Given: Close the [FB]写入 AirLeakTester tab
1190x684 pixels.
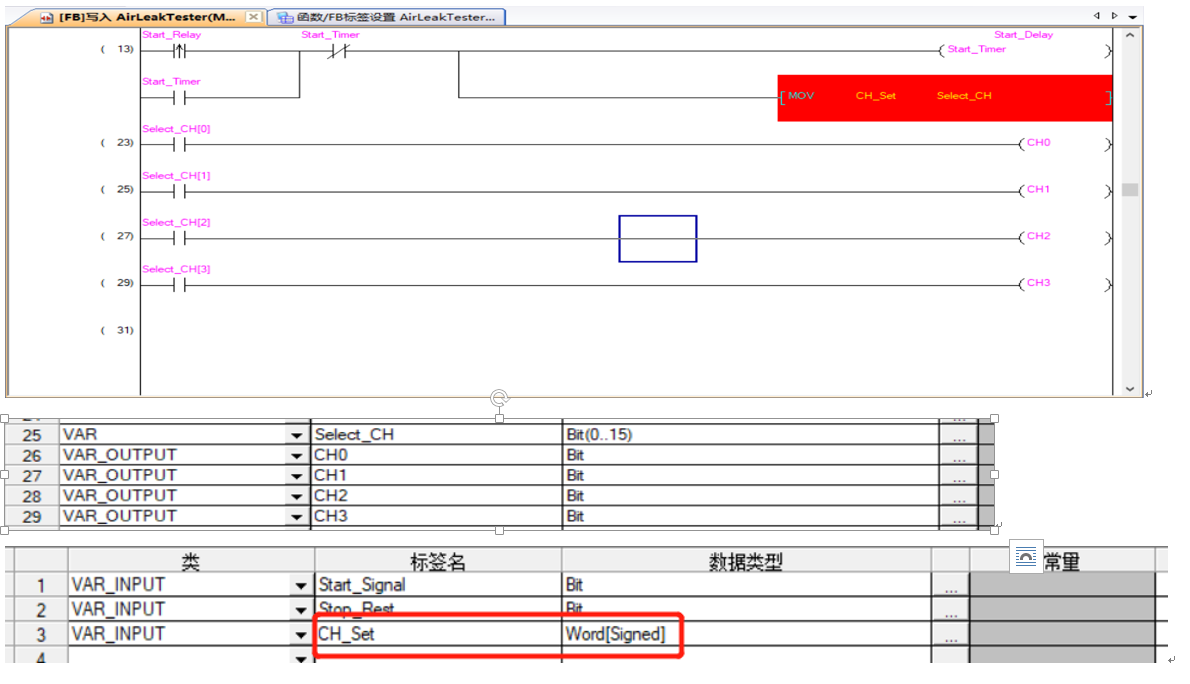Looking at the screenshot, I should pyautogui.click(x=253, y=17).
